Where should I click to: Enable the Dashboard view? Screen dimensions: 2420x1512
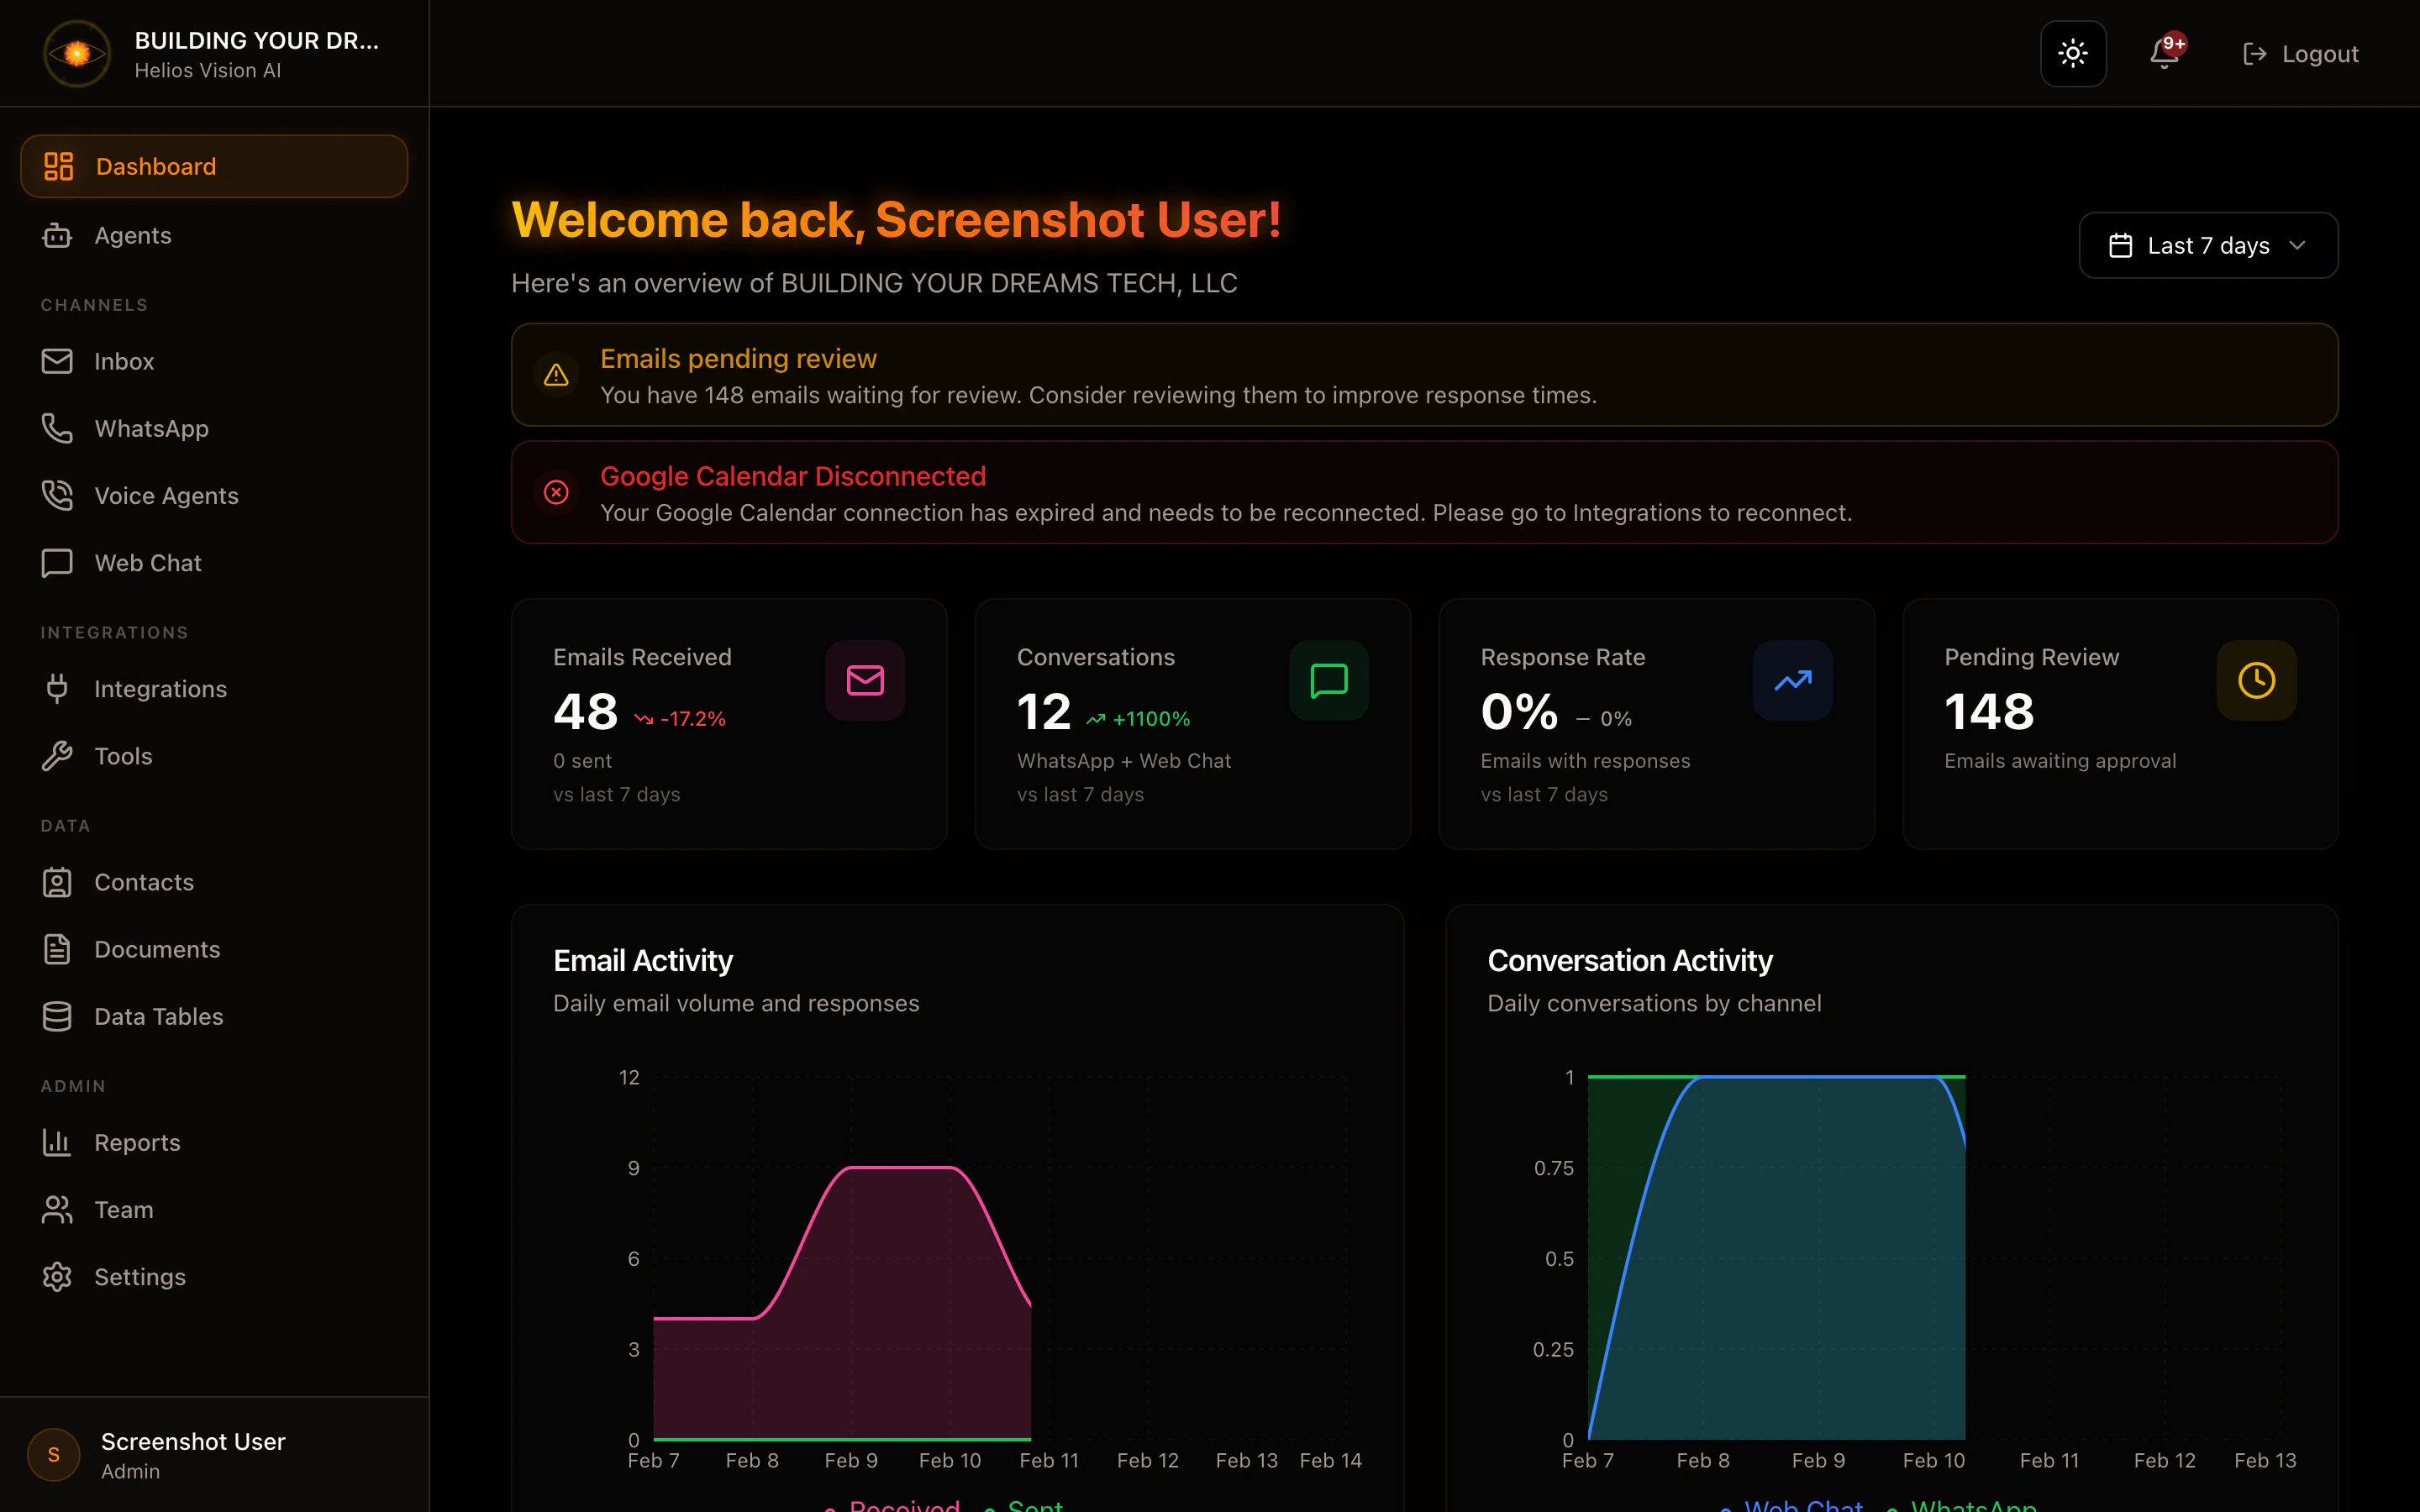(155, 165)
